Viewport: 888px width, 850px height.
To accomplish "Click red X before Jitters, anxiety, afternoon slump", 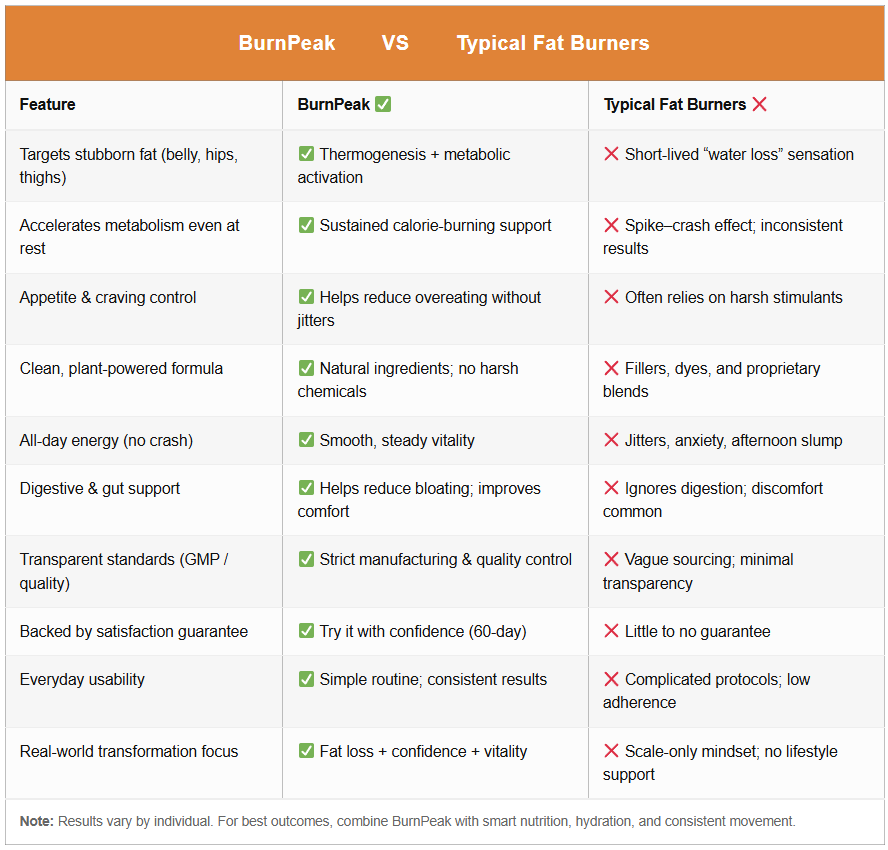I will (x=611, y=441).
